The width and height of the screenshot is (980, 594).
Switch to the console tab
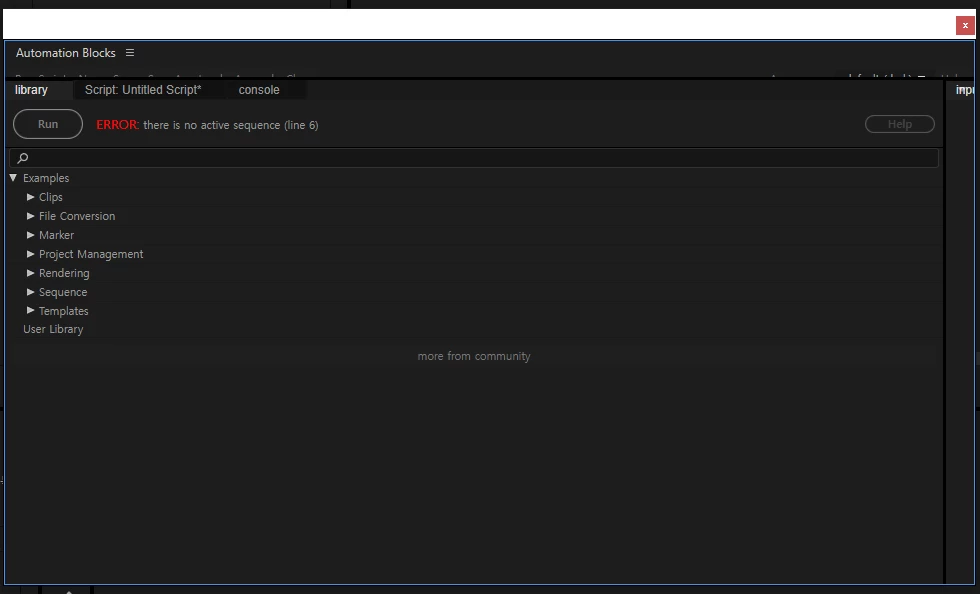[259, 90]
